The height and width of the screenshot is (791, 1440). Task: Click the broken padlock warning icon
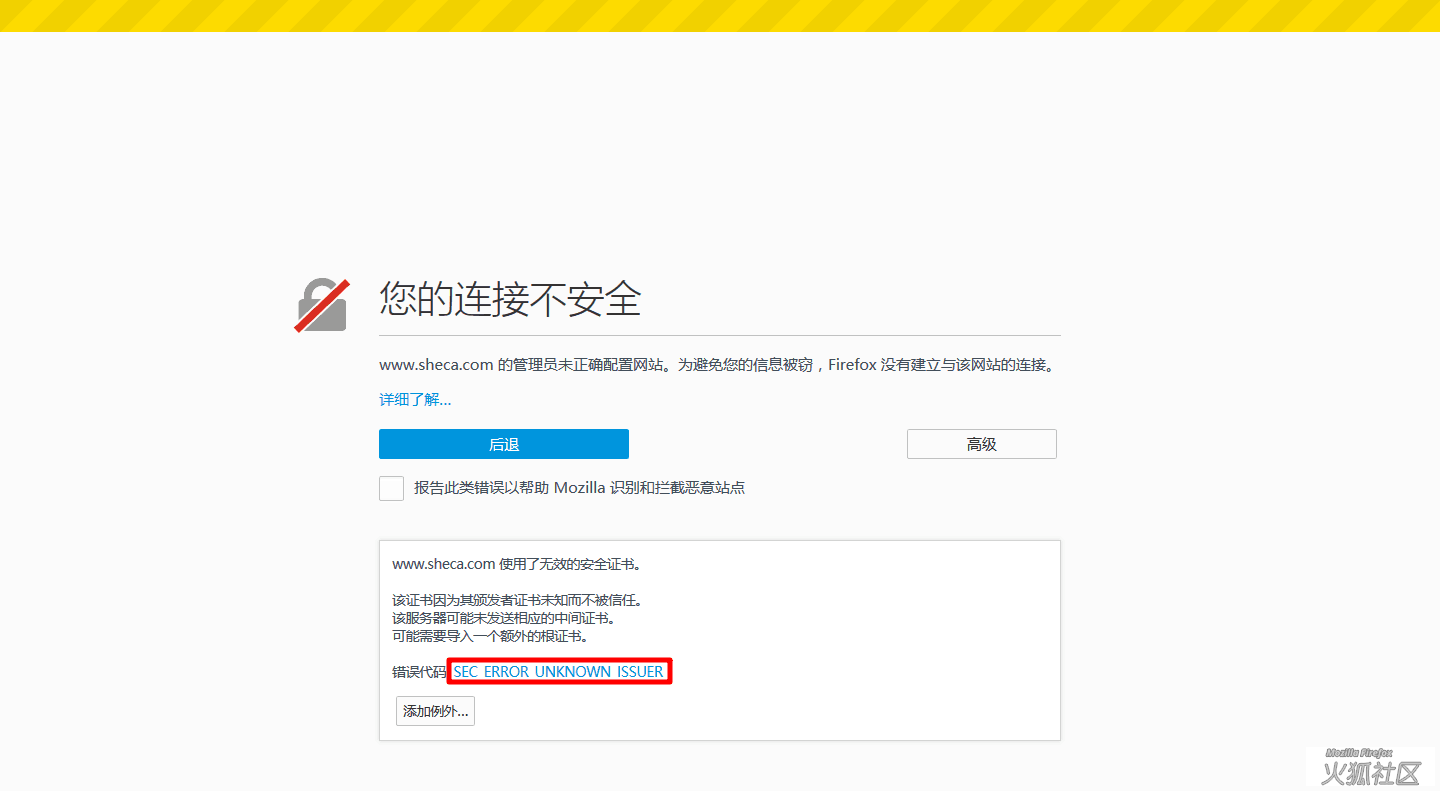321,305
